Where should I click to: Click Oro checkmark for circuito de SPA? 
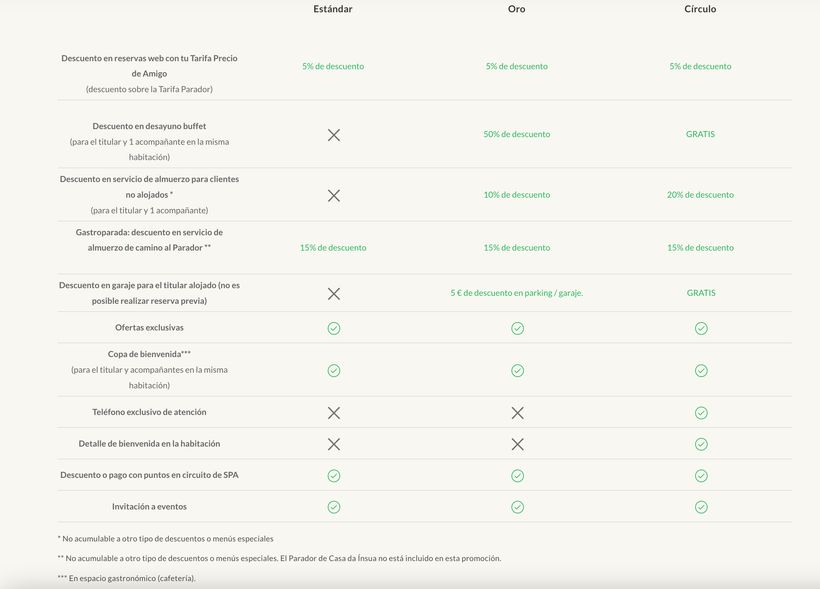(517, 475)
